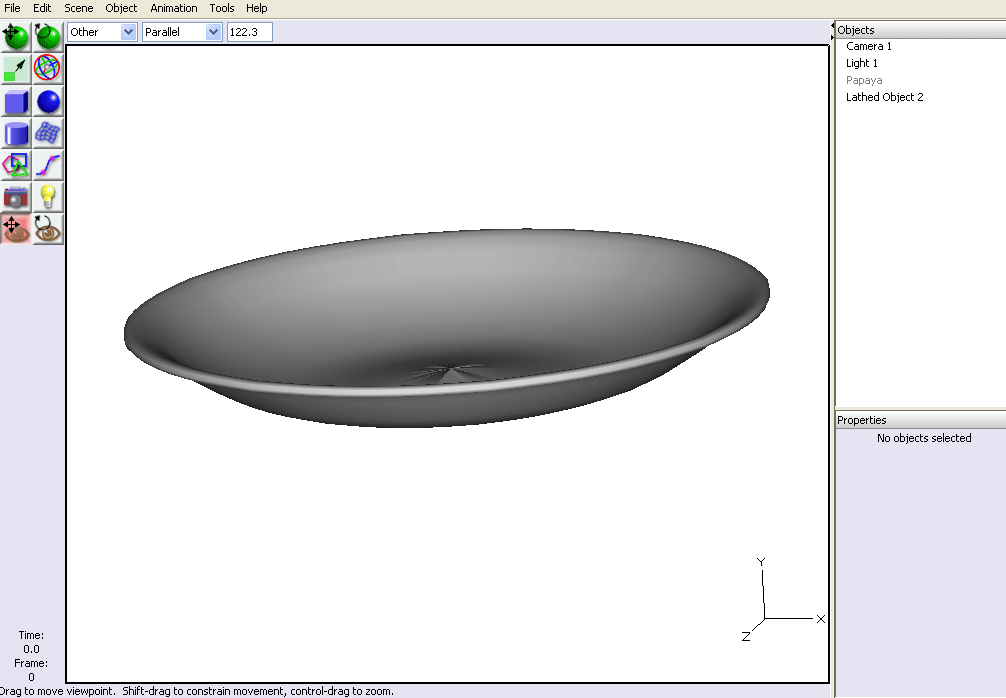Select the Move Object tool

click(x=16, y=37)
